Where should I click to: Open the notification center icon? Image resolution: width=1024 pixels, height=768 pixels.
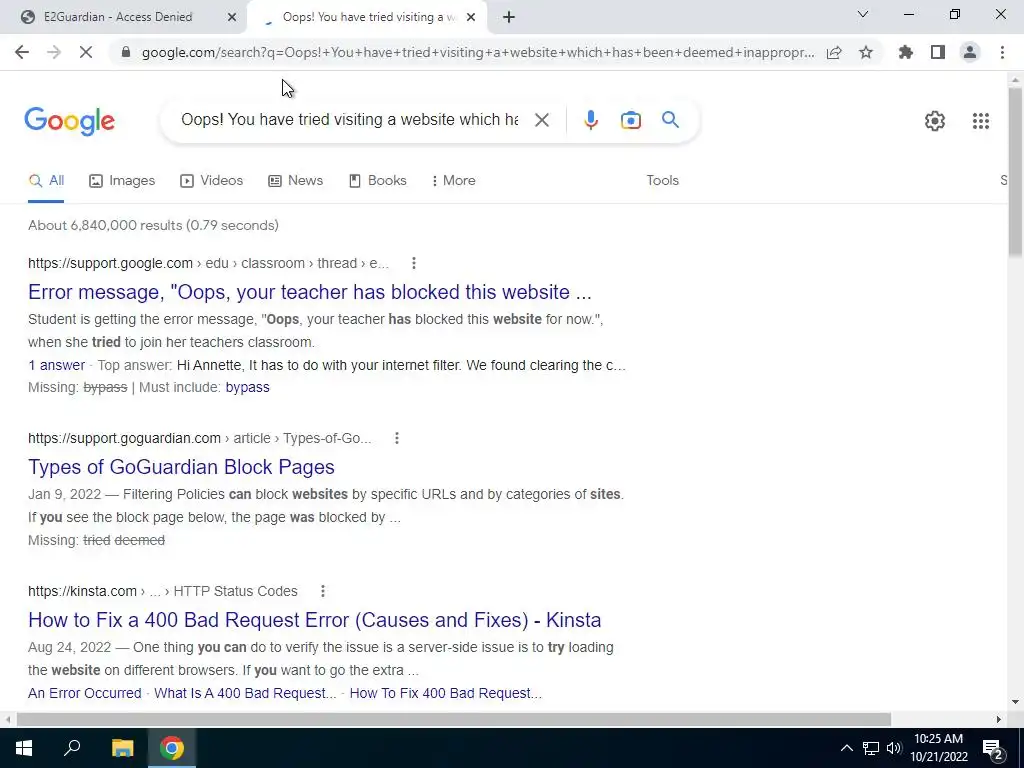[993, 748]
